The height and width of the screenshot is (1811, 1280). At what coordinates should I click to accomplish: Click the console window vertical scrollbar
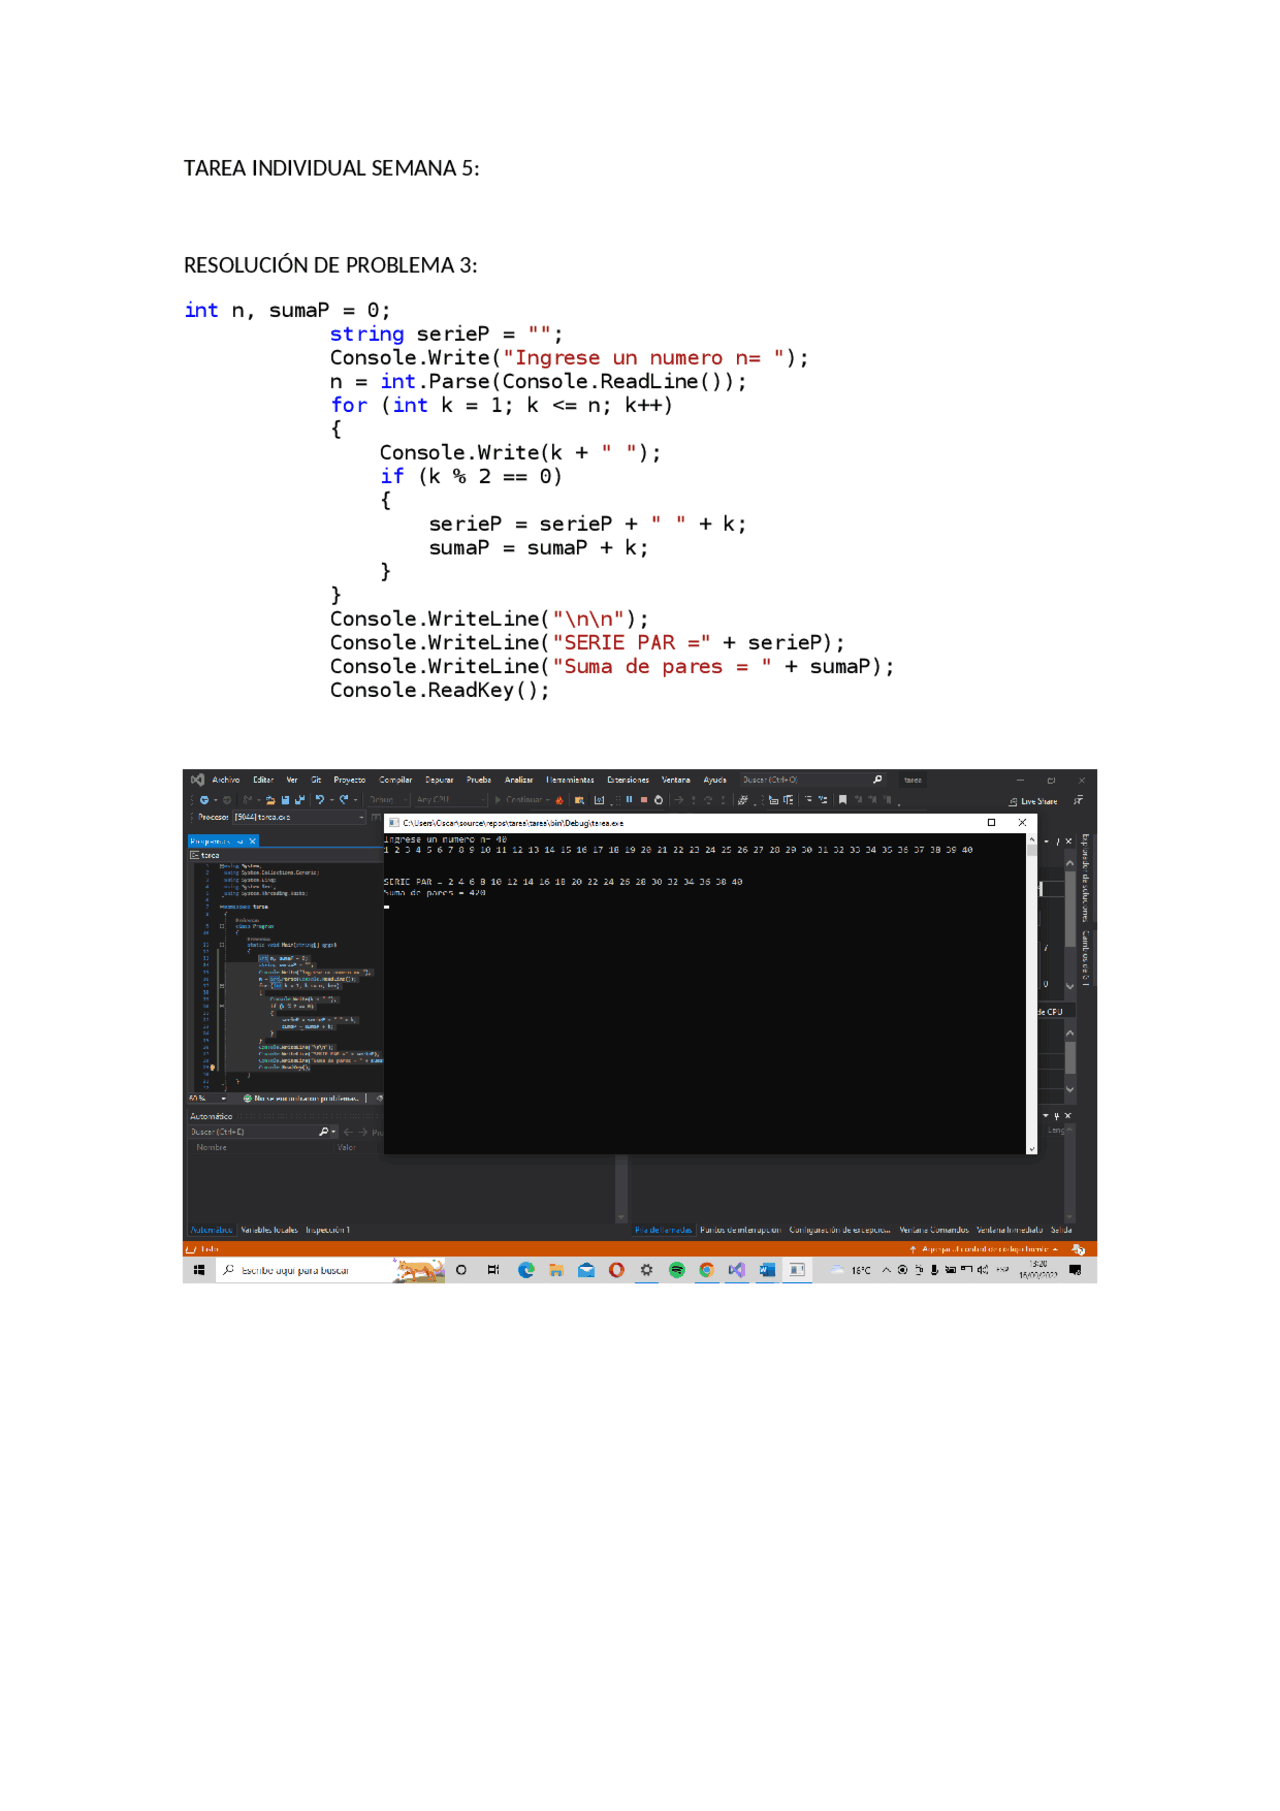[1032, 990]
